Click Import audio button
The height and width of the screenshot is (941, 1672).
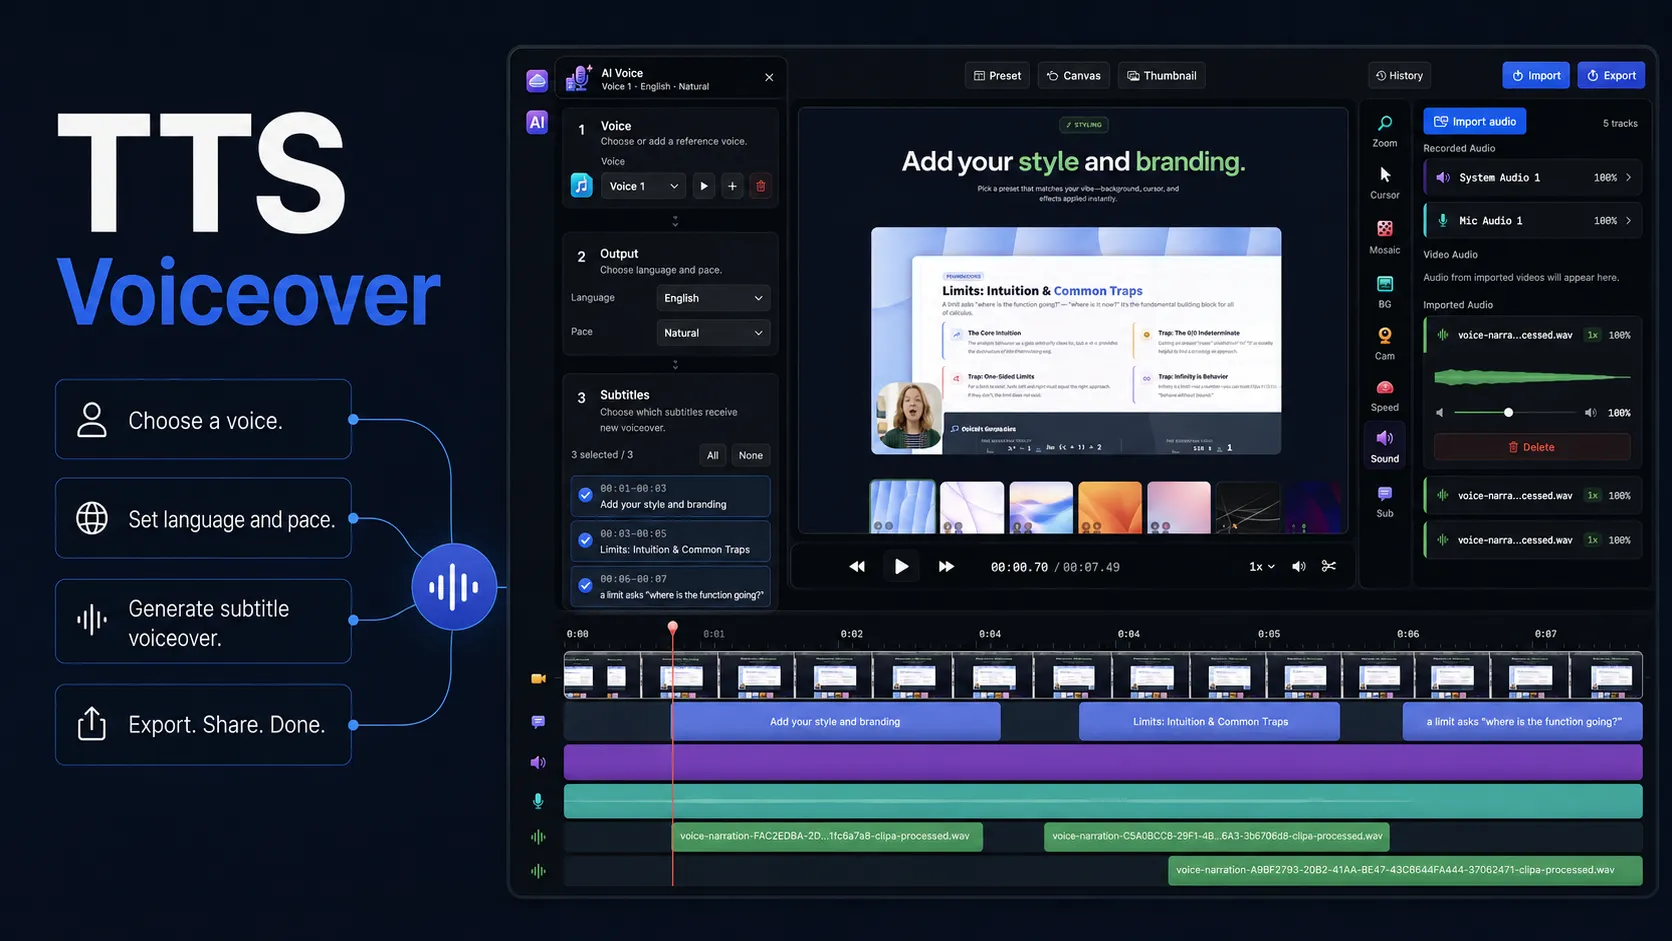coord(1474,122)
